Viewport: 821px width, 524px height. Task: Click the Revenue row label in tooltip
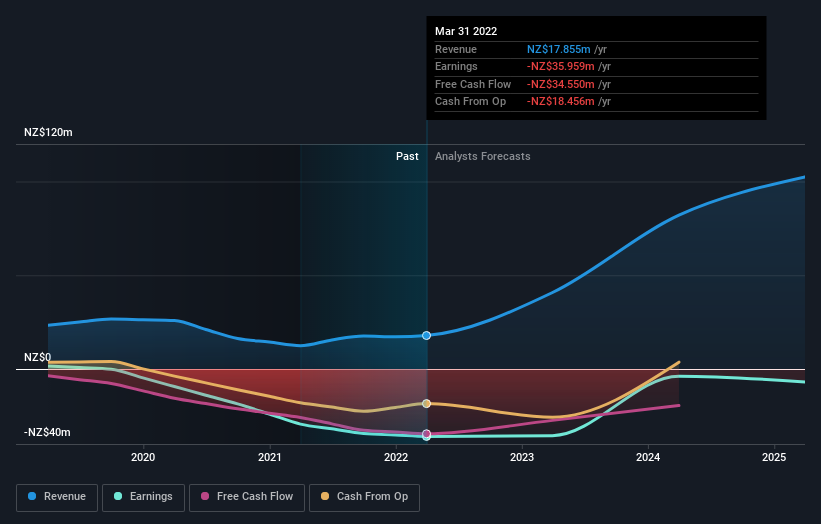pyautogui.click(x=456, y=49)
